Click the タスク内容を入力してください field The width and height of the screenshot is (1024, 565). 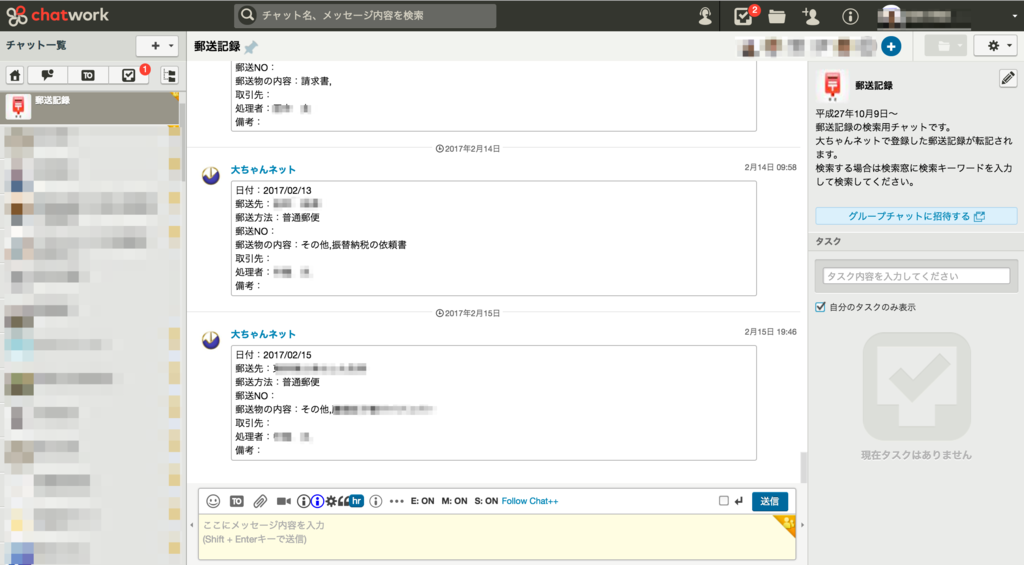tap(916, 276)
